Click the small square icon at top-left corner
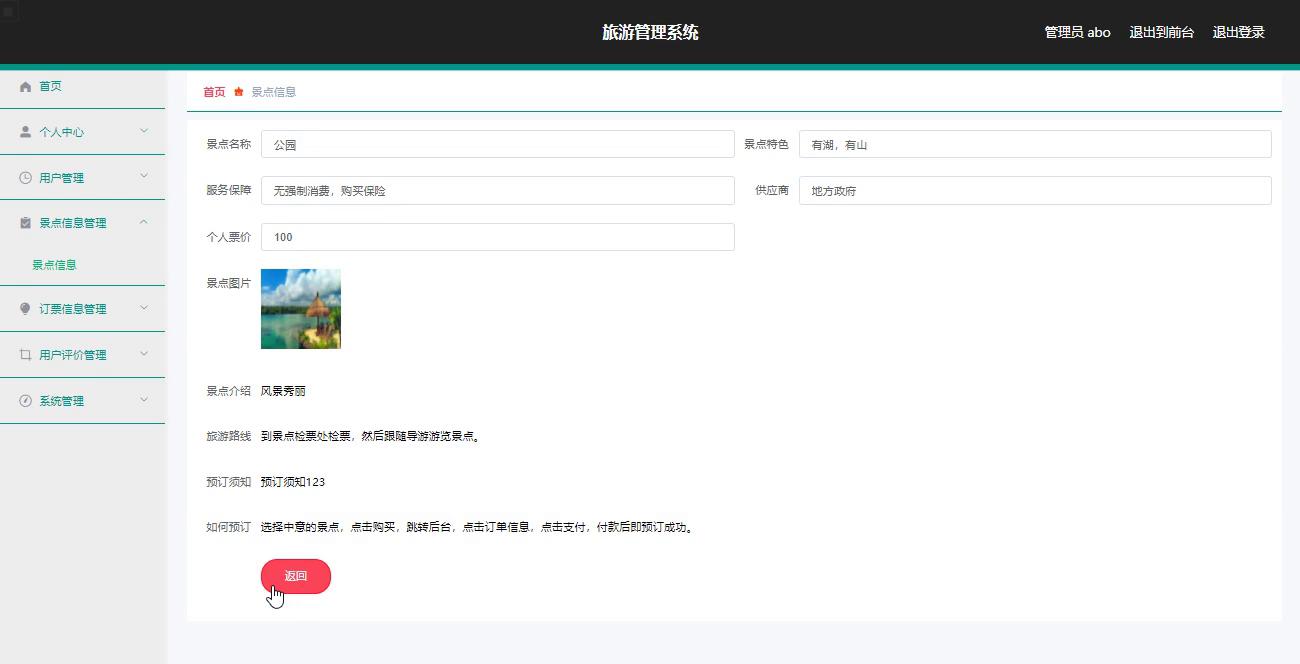The height and width of the screenshot is (664, 1300). (x=9, y=10)
